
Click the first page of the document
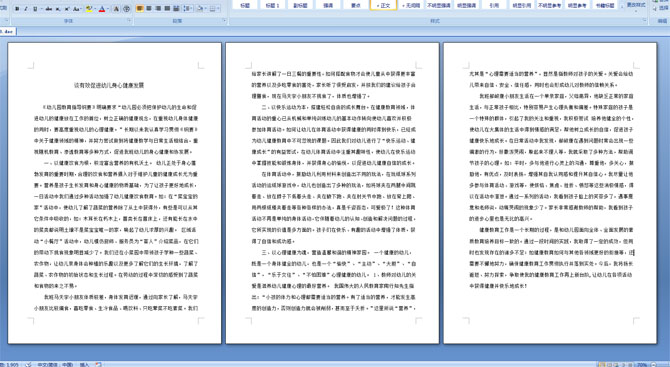coord(115,193)
